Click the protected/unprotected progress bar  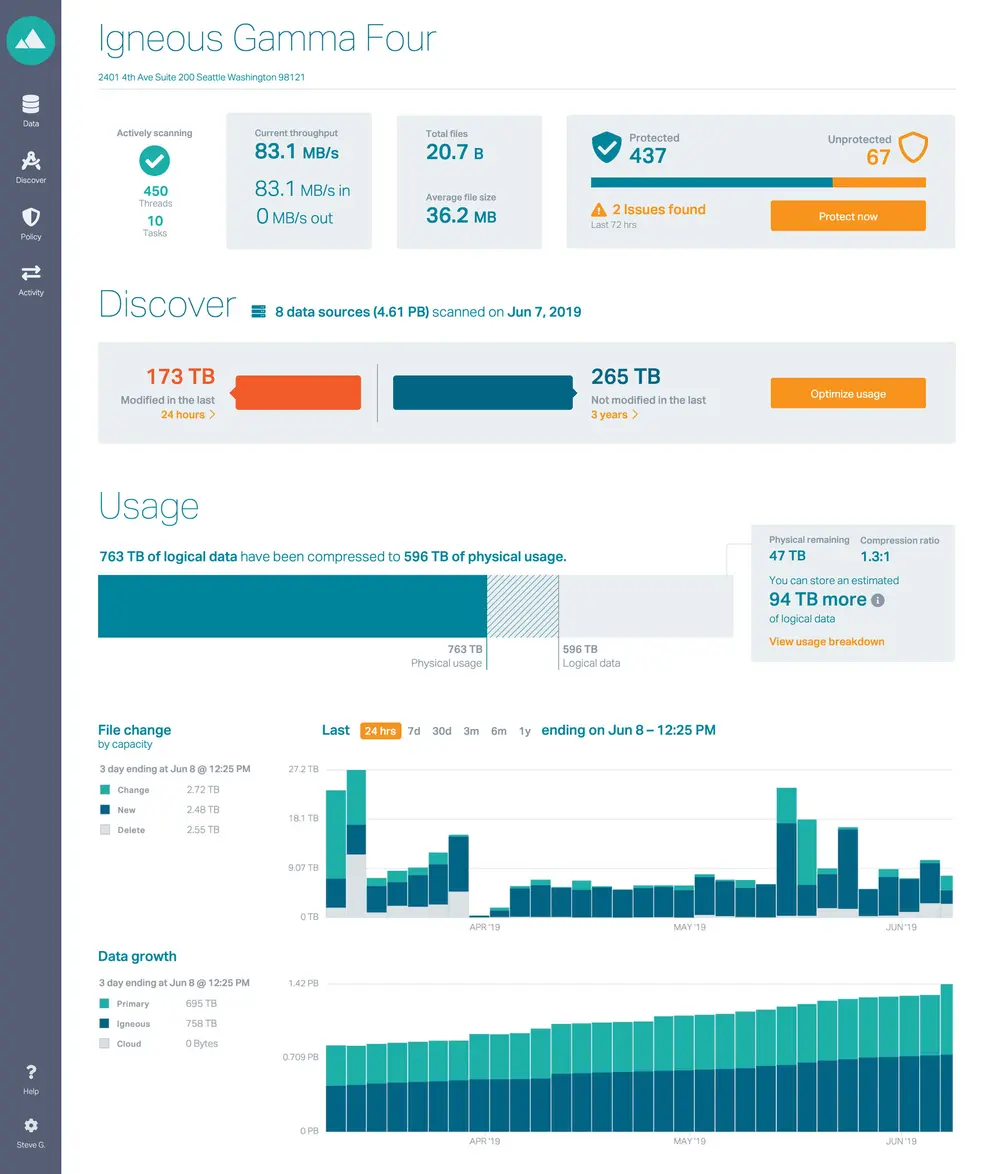[758, 183]
